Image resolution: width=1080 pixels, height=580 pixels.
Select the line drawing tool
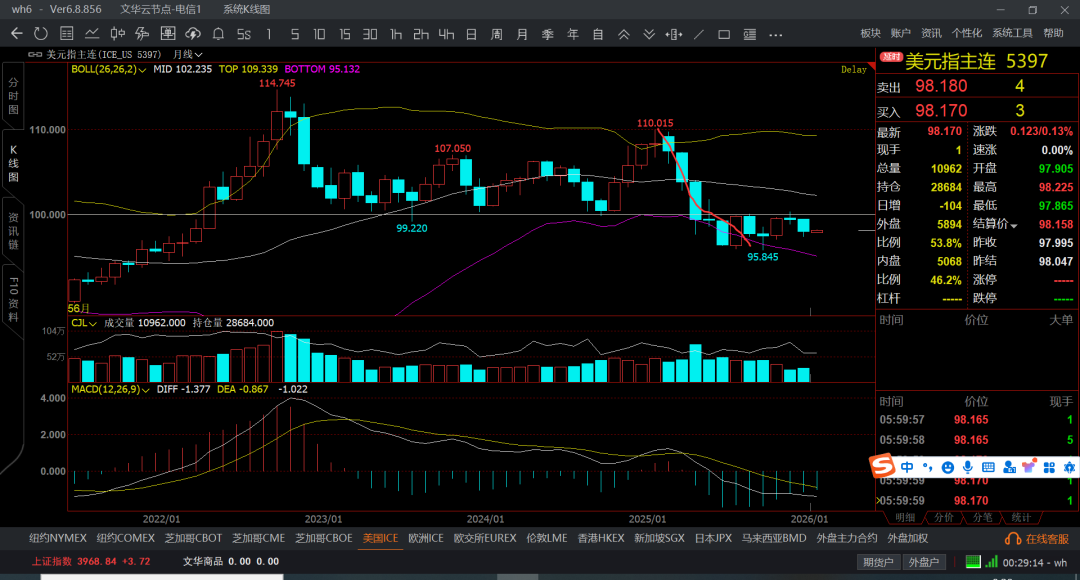click(699, 34)
